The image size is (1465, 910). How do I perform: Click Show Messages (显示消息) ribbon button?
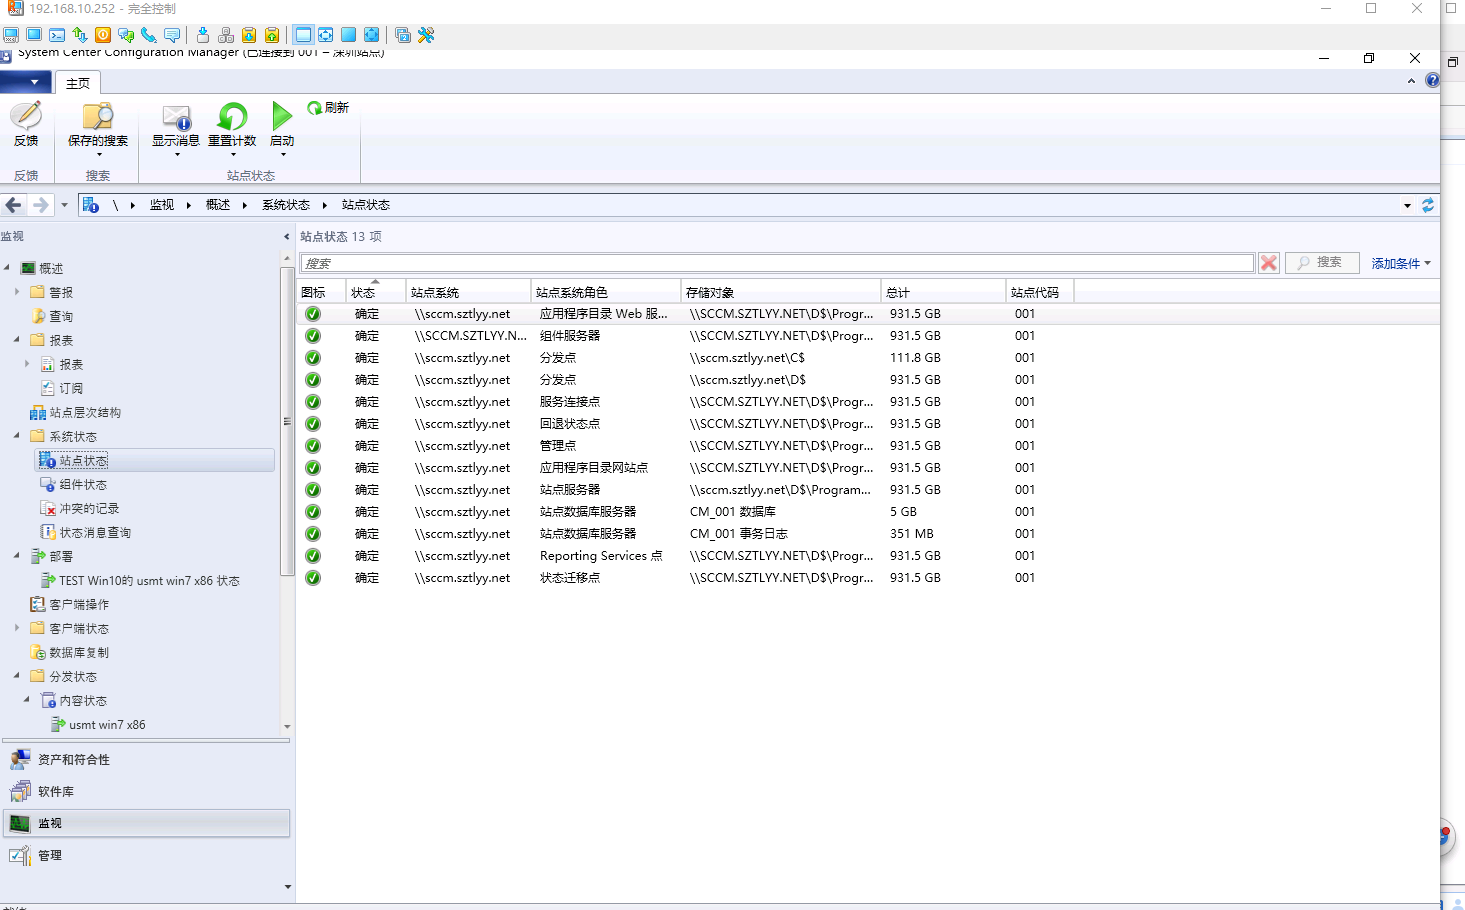176,128
